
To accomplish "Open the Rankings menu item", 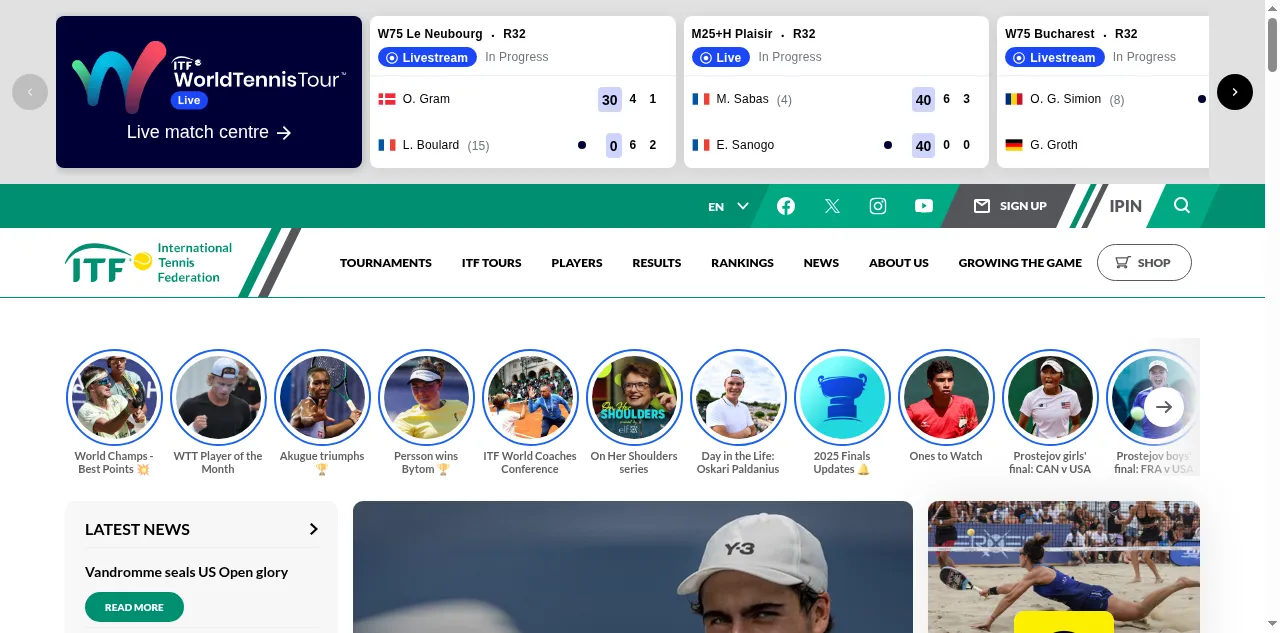I will tap(742, 263).
